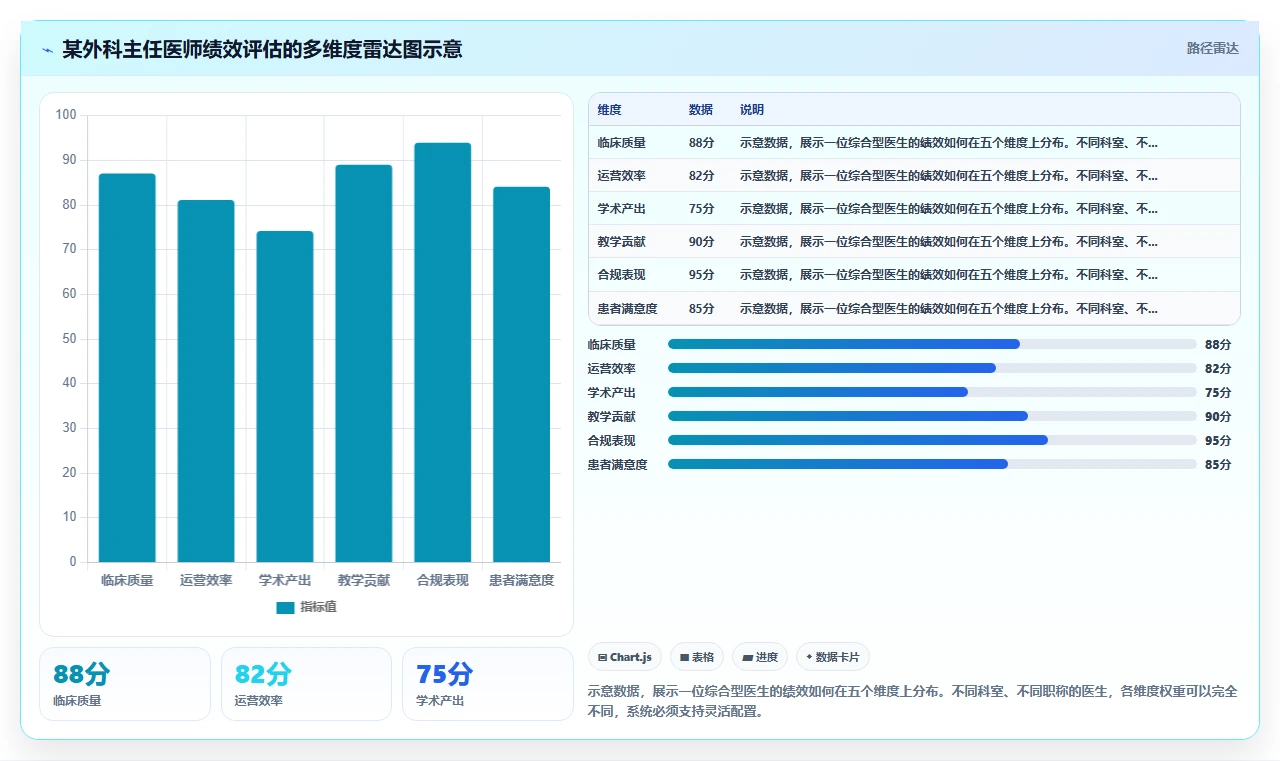Select the 数据卡片 tag chip
This screenshot has width=1280, height=761.
(x=833, y=657)
